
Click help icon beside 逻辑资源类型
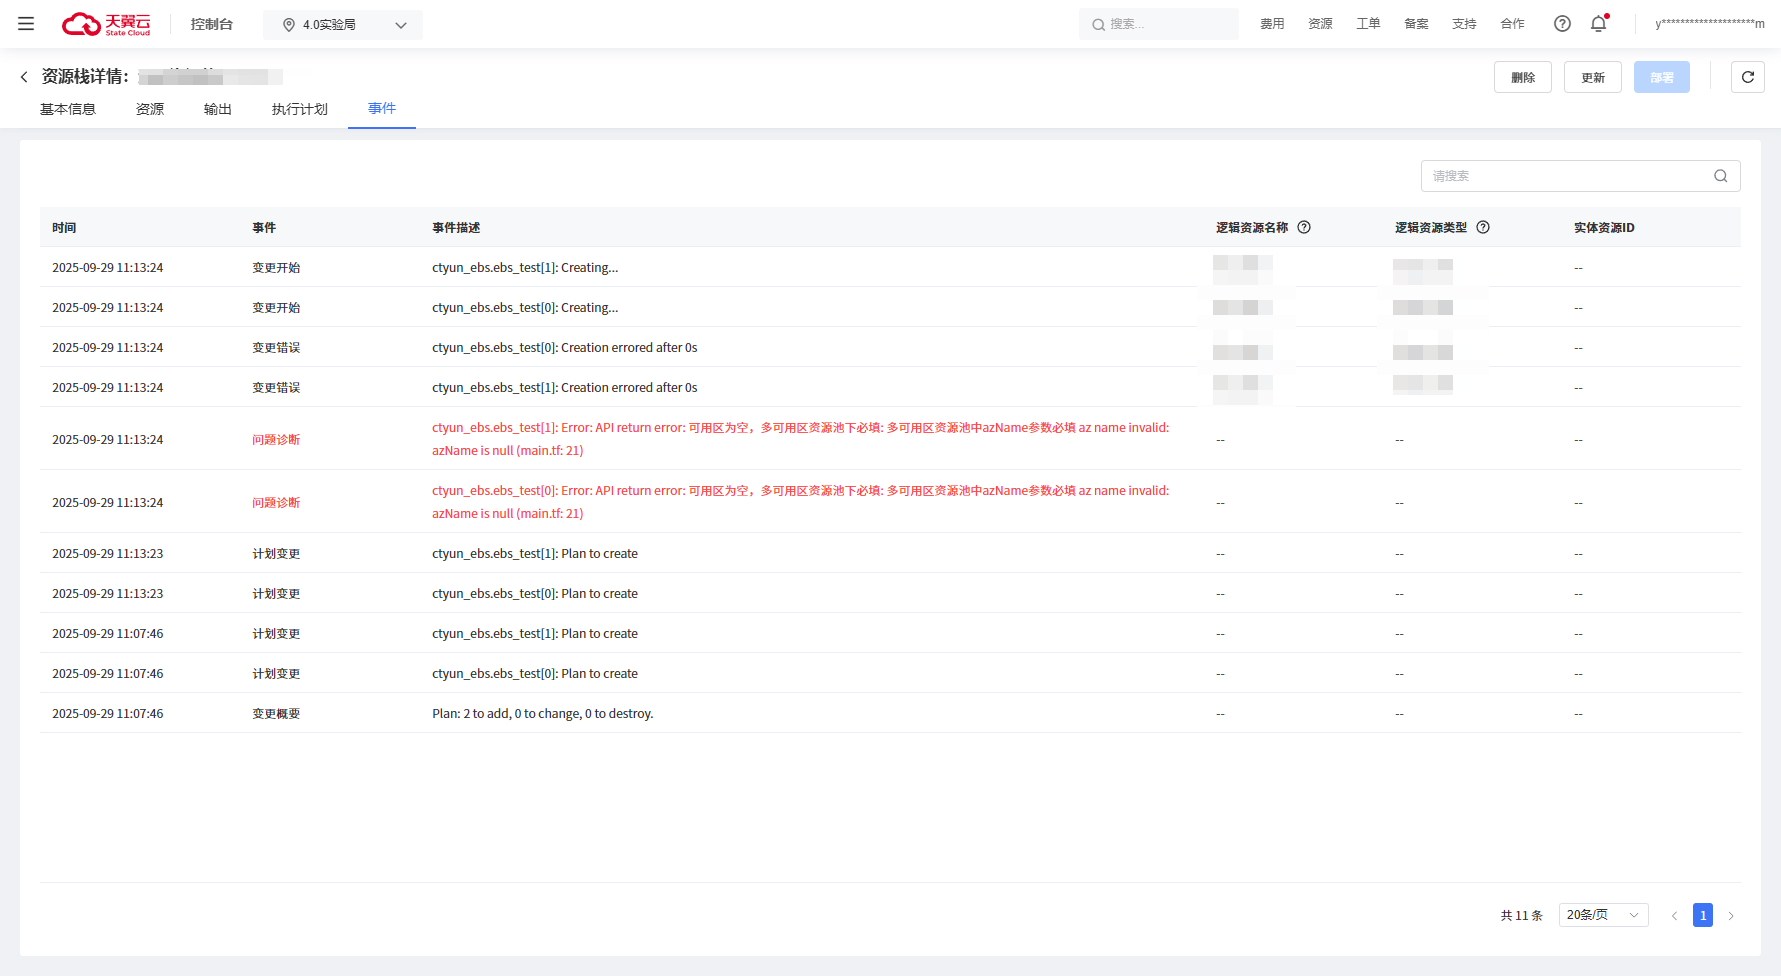pos(1483,227)
